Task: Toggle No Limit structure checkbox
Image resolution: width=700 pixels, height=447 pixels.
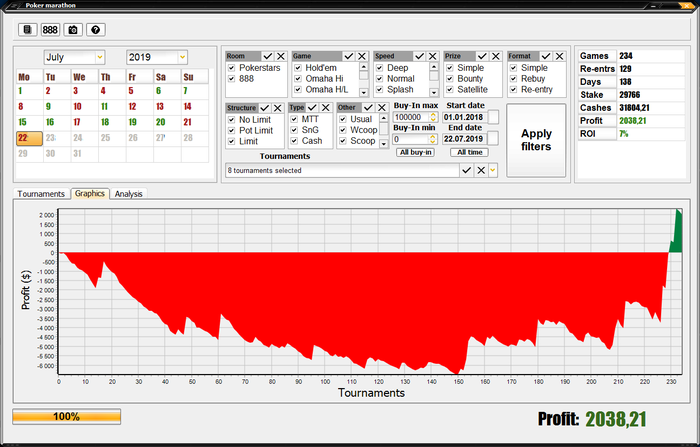Action: 231,120
